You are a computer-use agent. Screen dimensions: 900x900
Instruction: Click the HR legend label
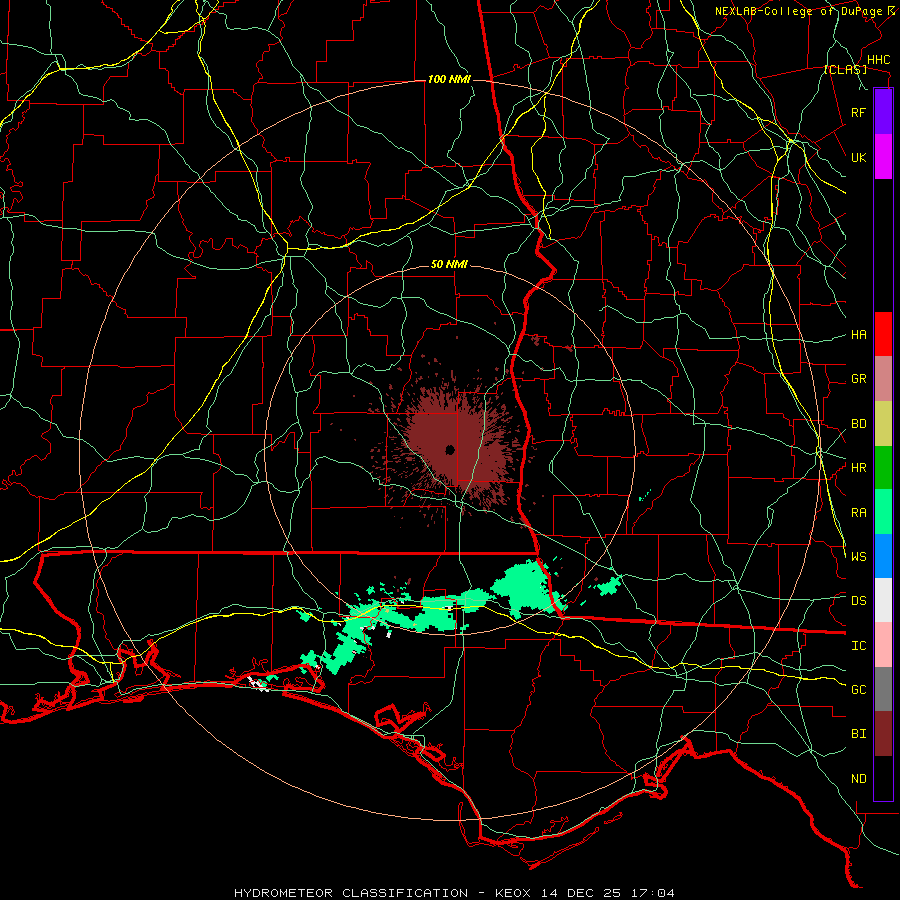coord(858,468)
